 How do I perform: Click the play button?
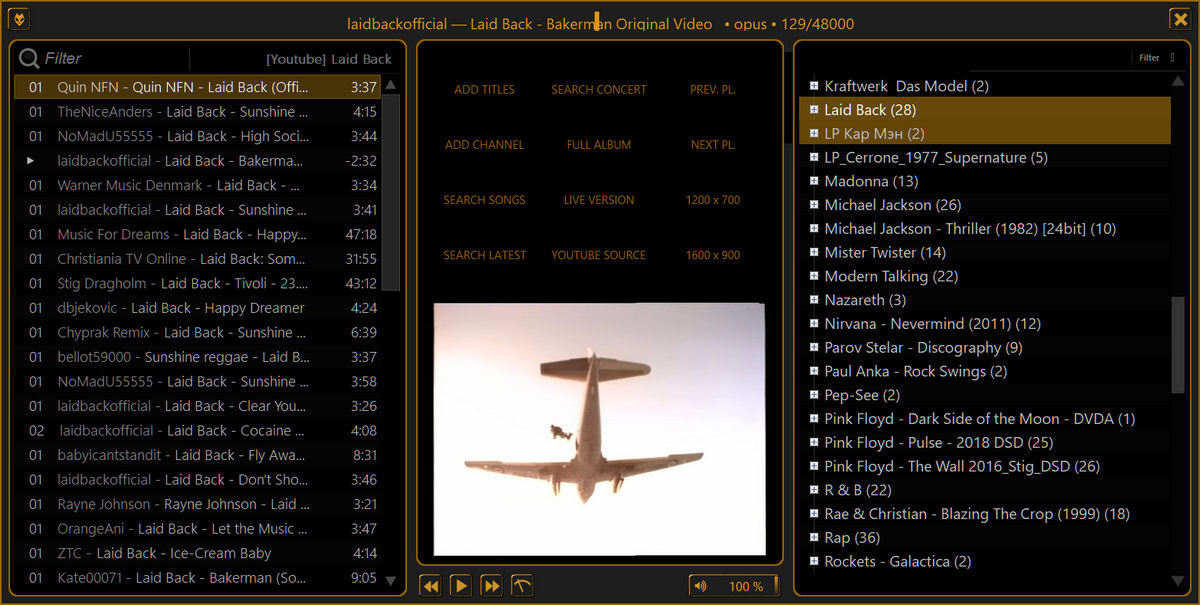tap(461, 585)
